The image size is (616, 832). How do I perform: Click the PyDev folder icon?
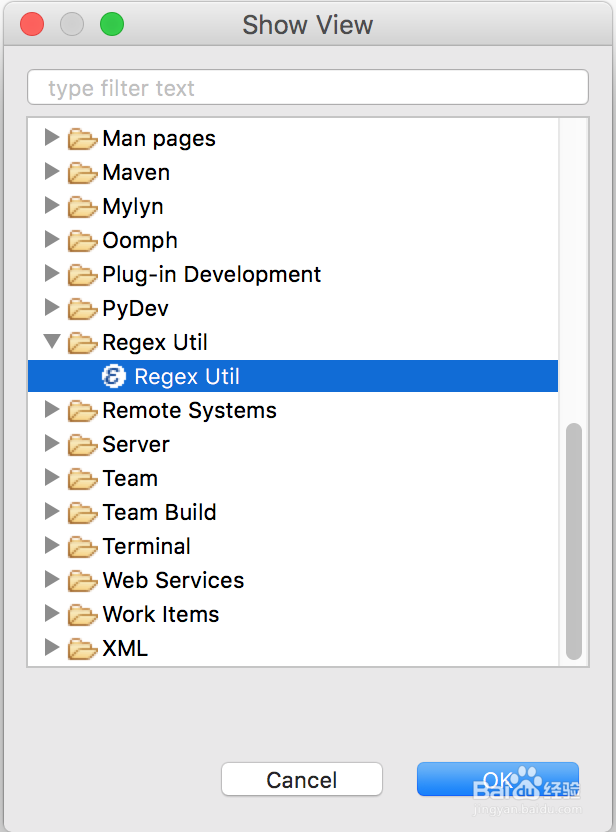coord(82,309)
